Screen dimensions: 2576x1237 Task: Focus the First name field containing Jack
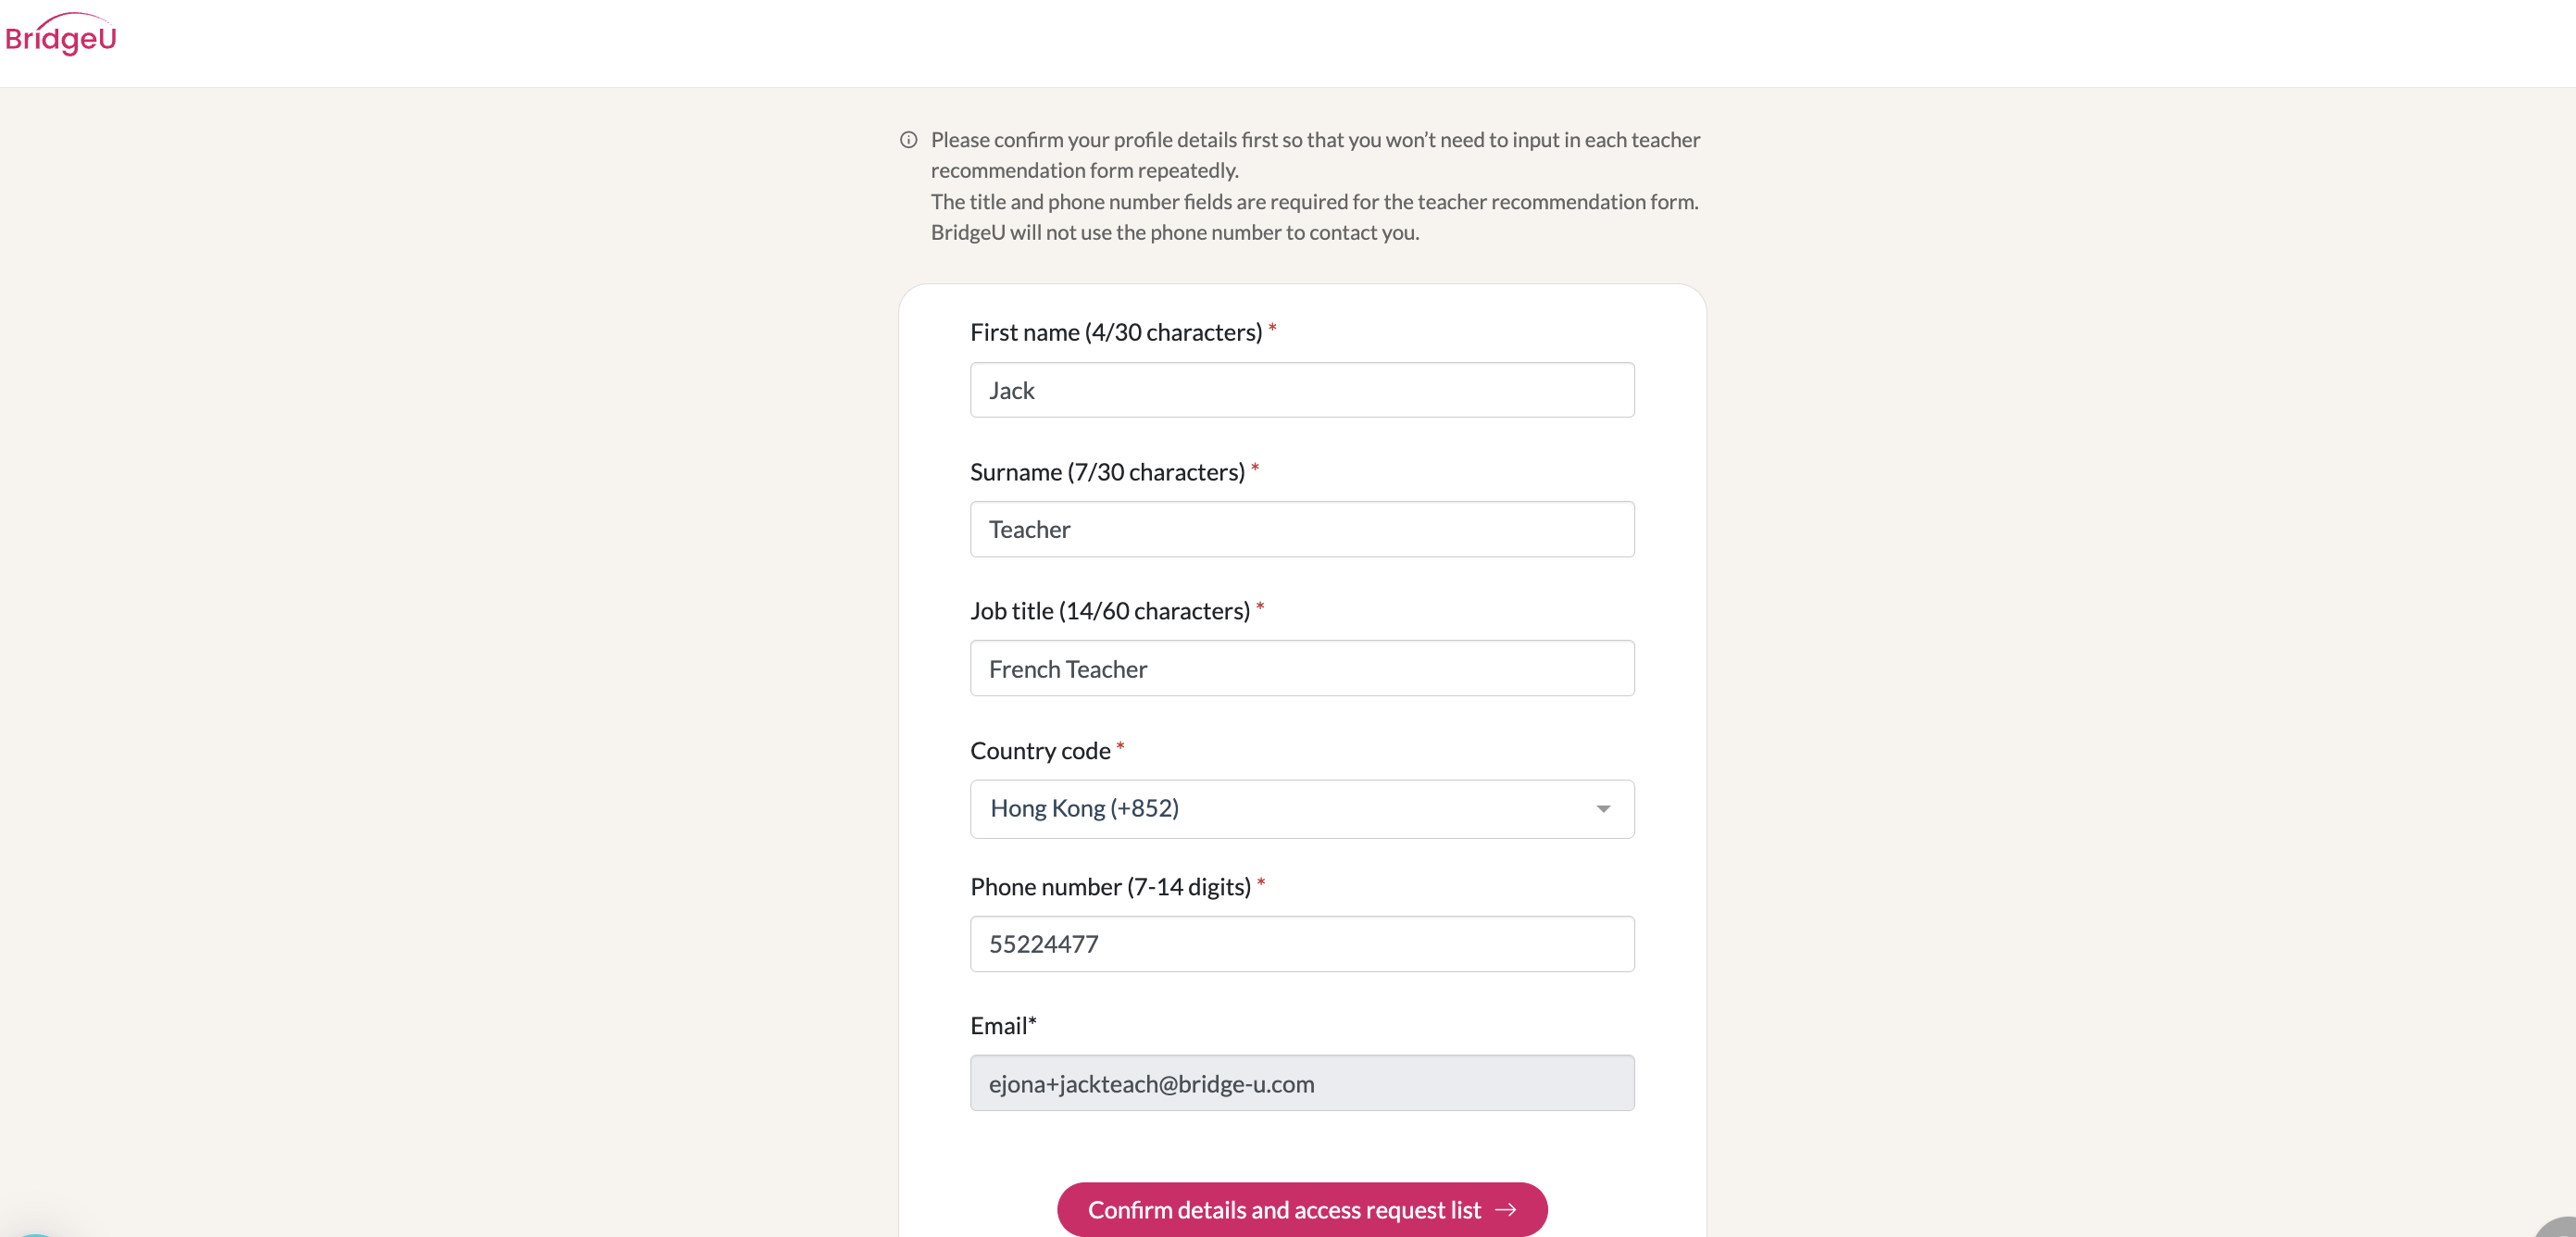1302,390
